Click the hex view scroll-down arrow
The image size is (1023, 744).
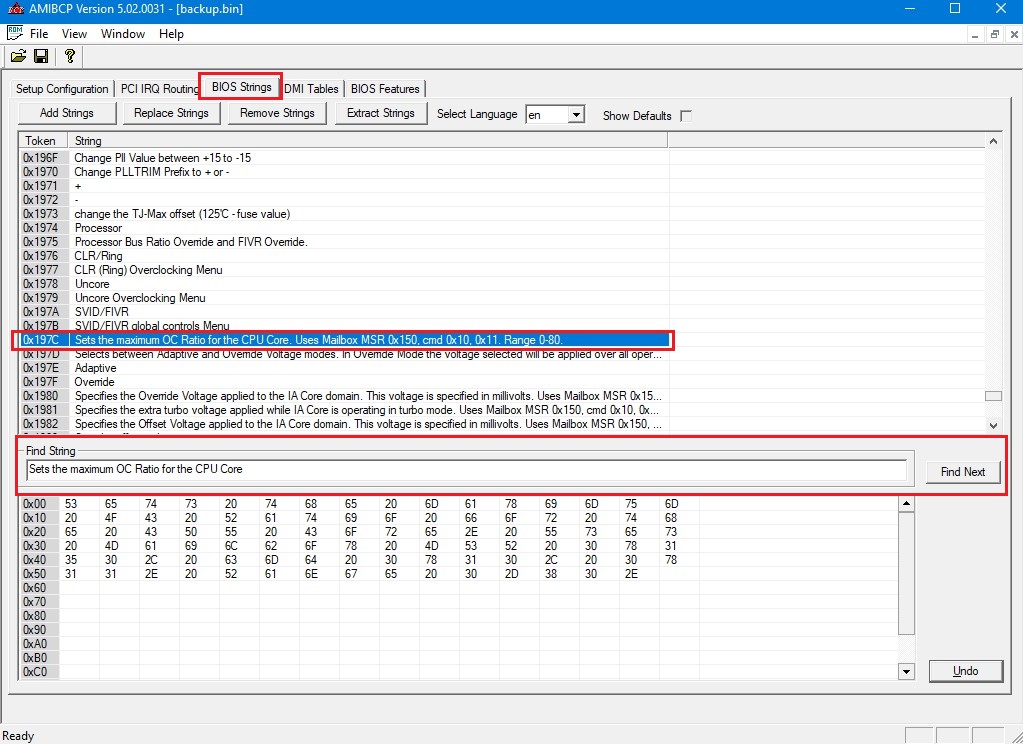[x=906, y=671]
